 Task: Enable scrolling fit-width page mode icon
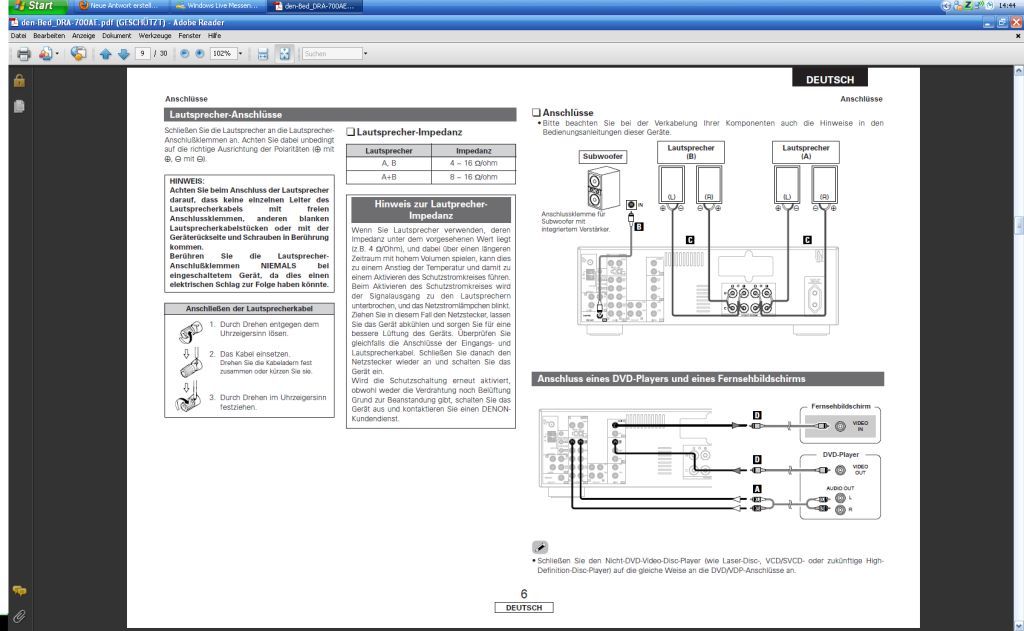[x=263, y=54]
